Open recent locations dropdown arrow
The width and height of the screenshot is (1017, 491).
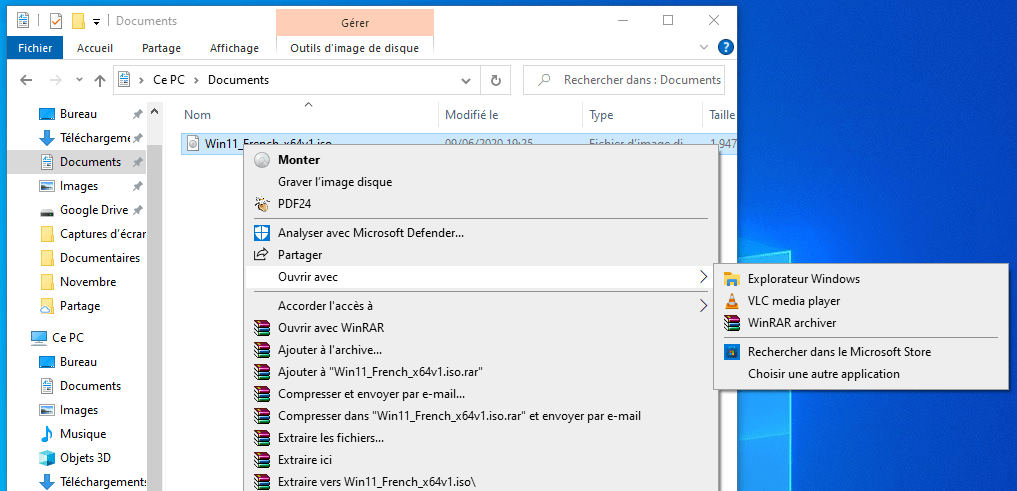pyautogui.click(x=80, y=80)
